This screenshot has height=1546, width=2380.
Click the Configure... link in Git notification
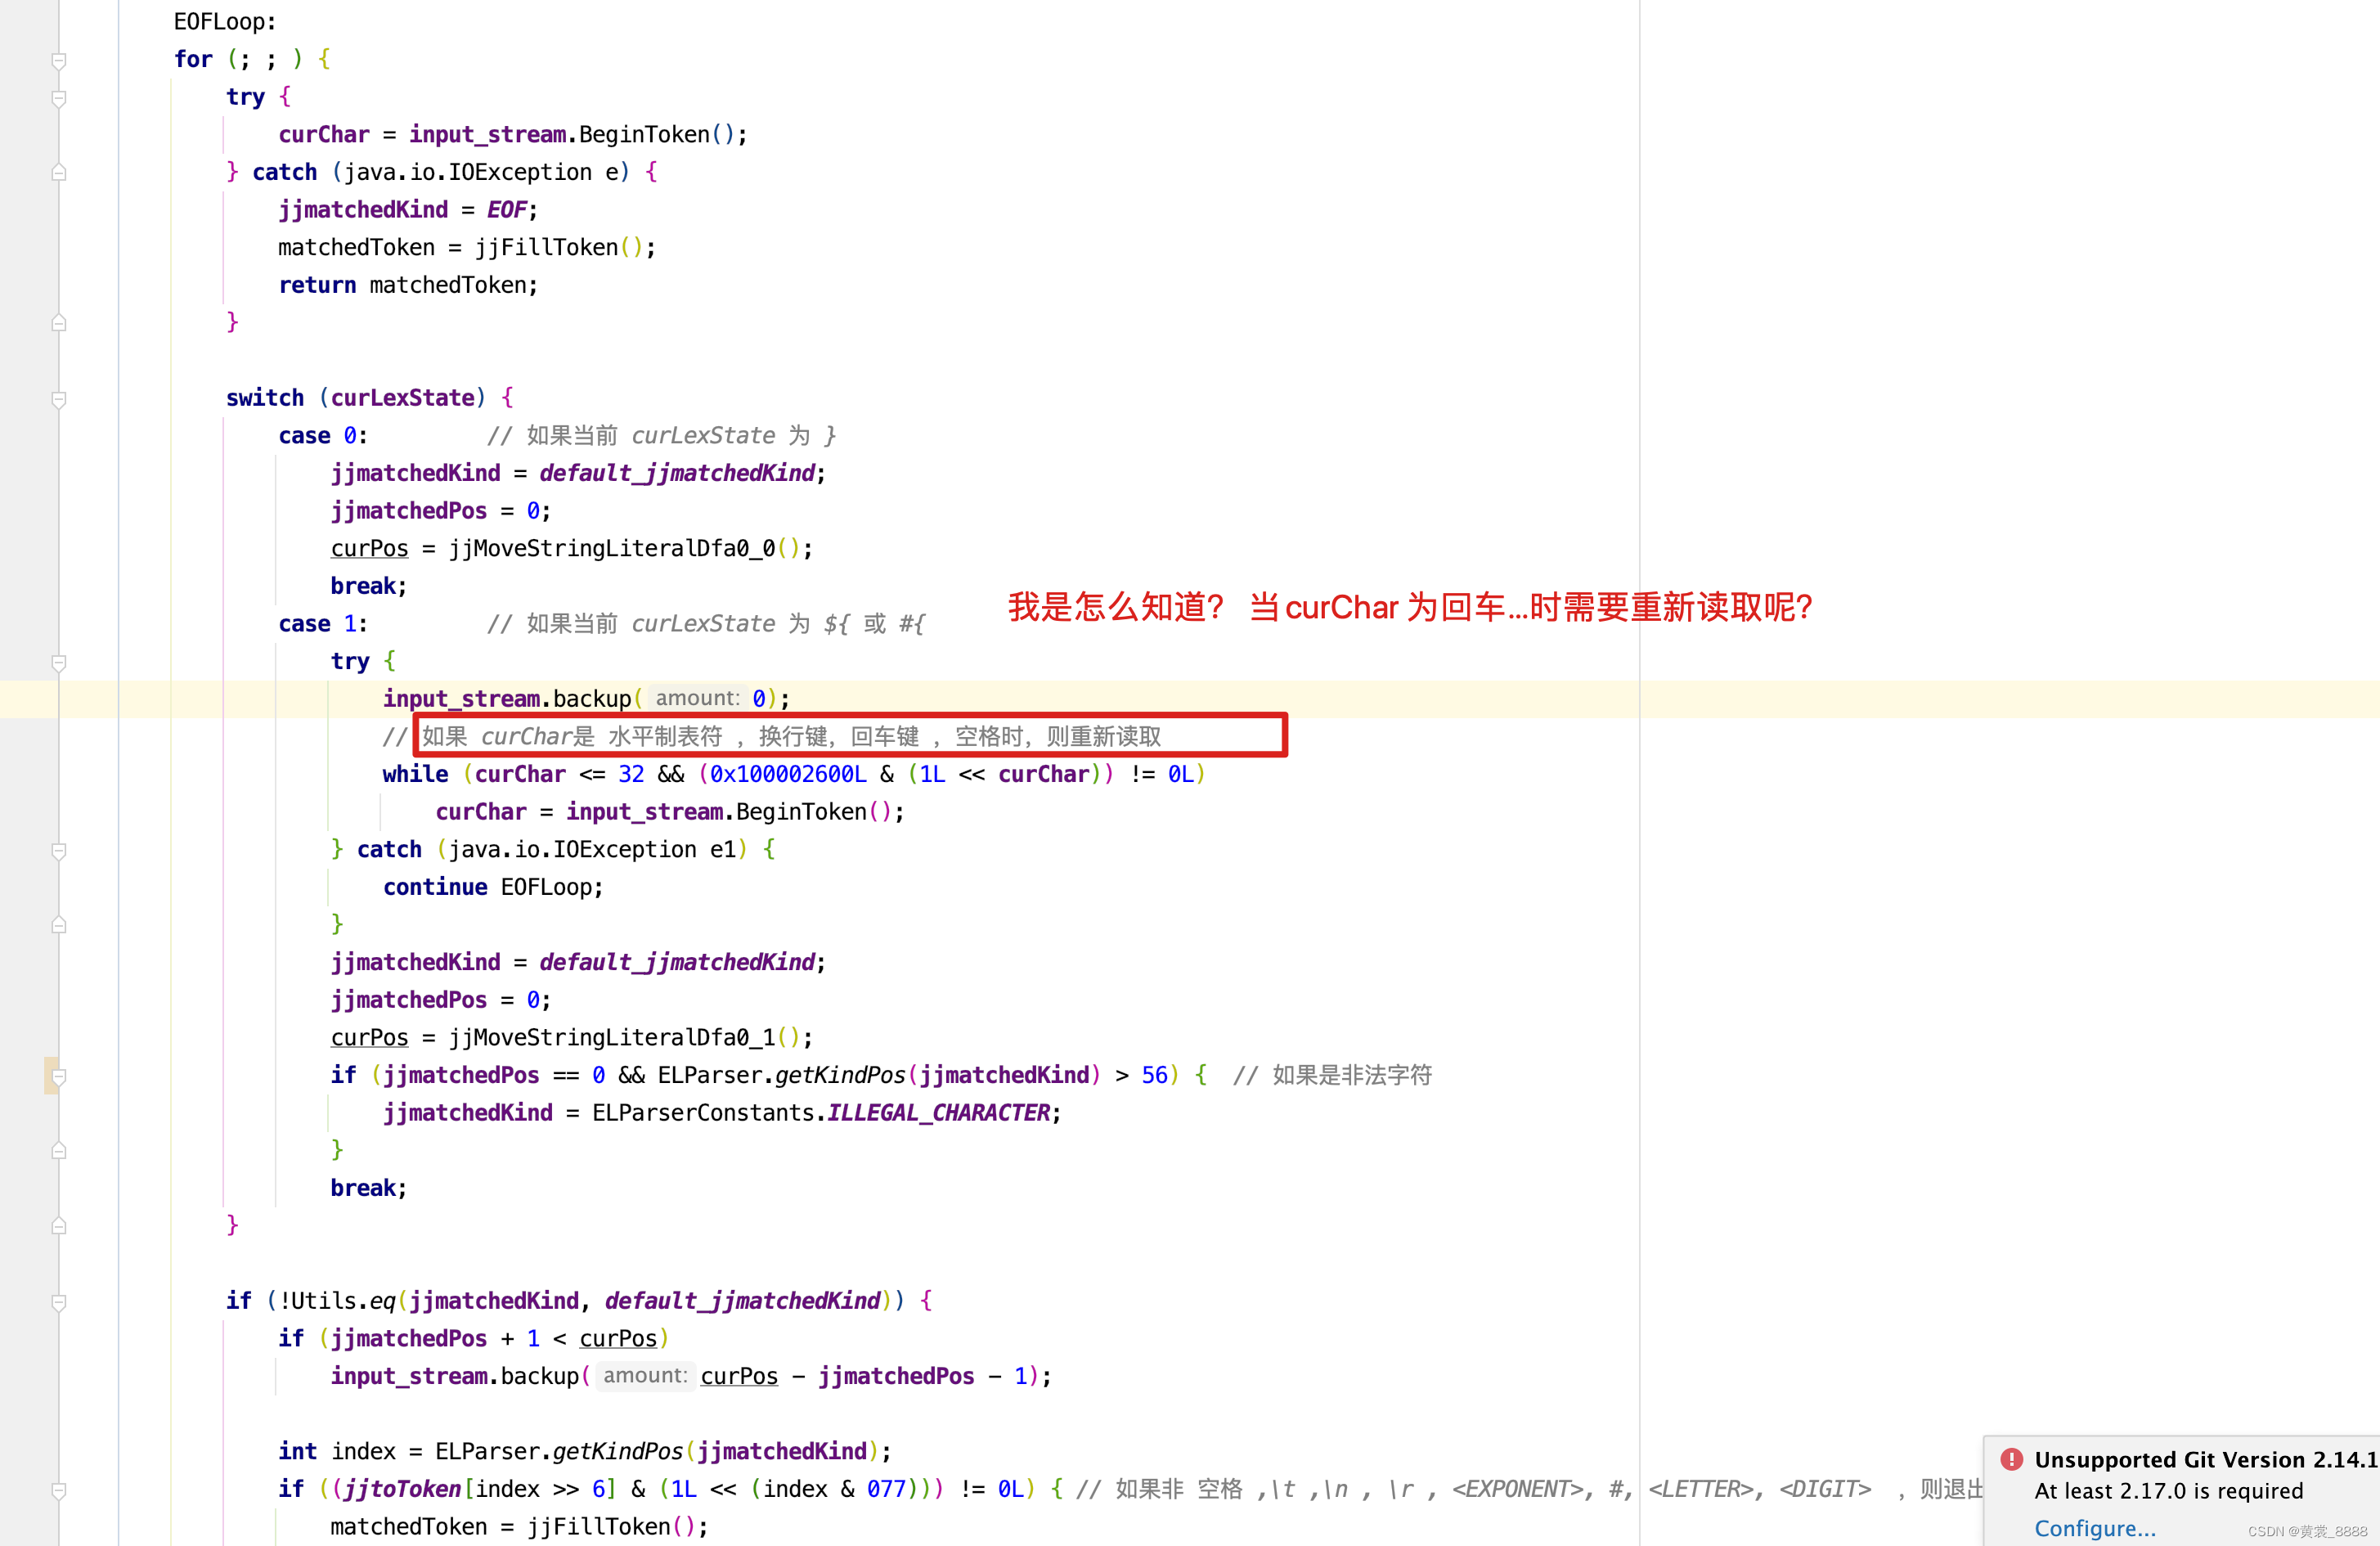point(2095,1528)
